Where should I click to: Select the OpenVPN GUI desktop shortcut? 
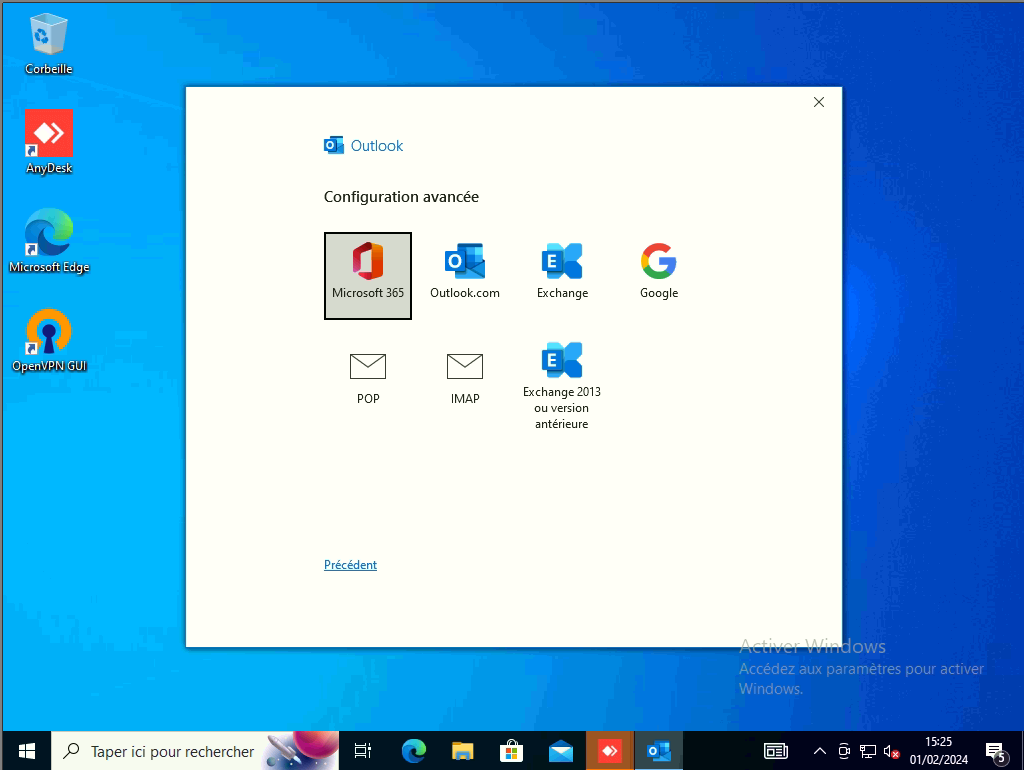click(48, 340)
